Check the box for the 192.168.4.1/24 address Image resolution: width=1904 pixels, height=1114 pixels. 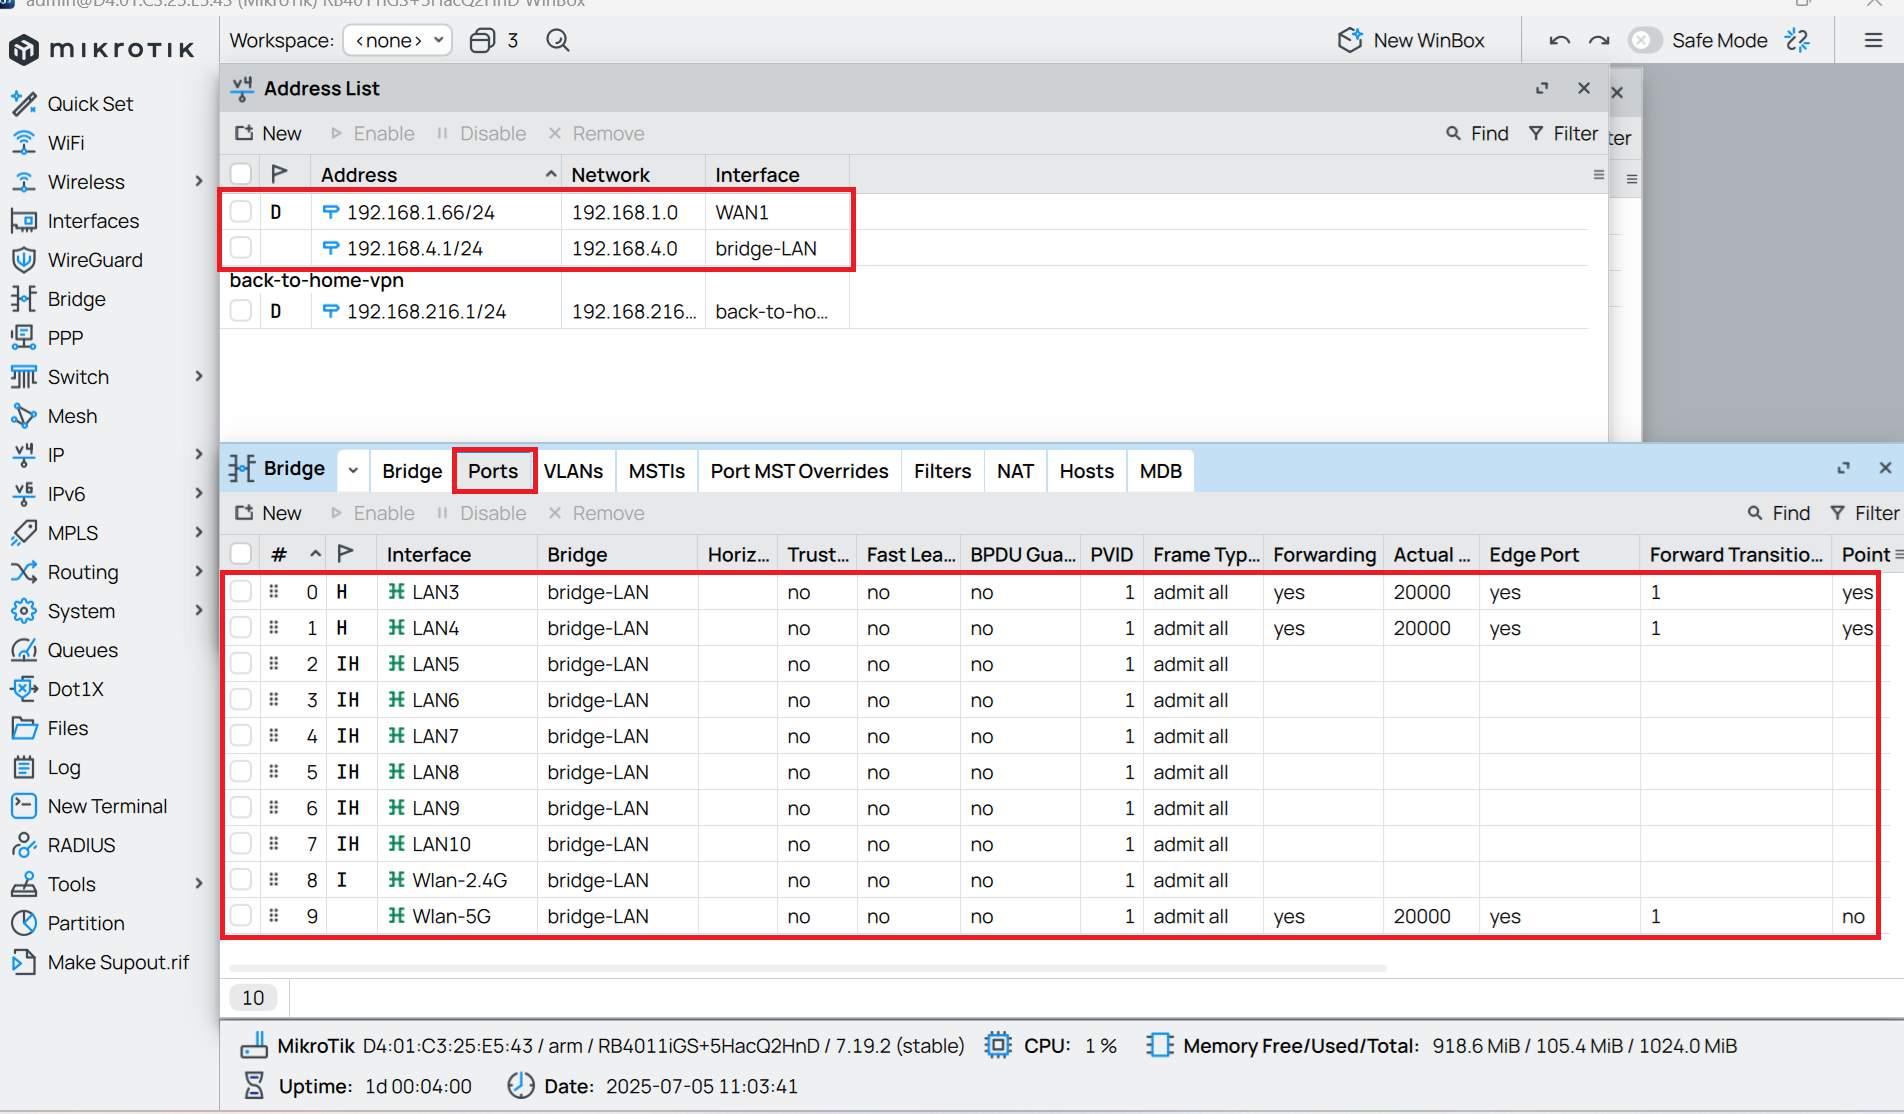click(x=241, y=247)
